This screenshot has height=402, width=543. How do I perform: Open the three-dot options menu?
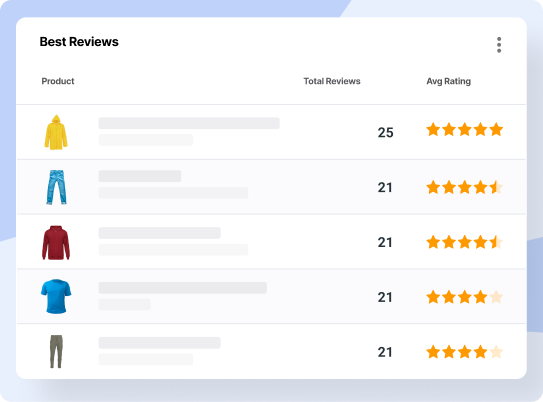click(499, 45)
